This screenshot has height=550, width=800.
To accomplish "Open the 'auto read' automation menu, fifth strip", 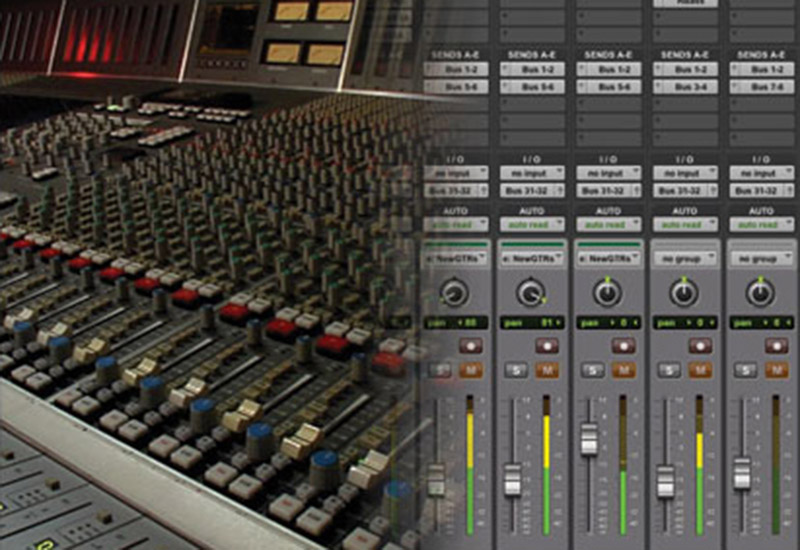I will [762, 224].
